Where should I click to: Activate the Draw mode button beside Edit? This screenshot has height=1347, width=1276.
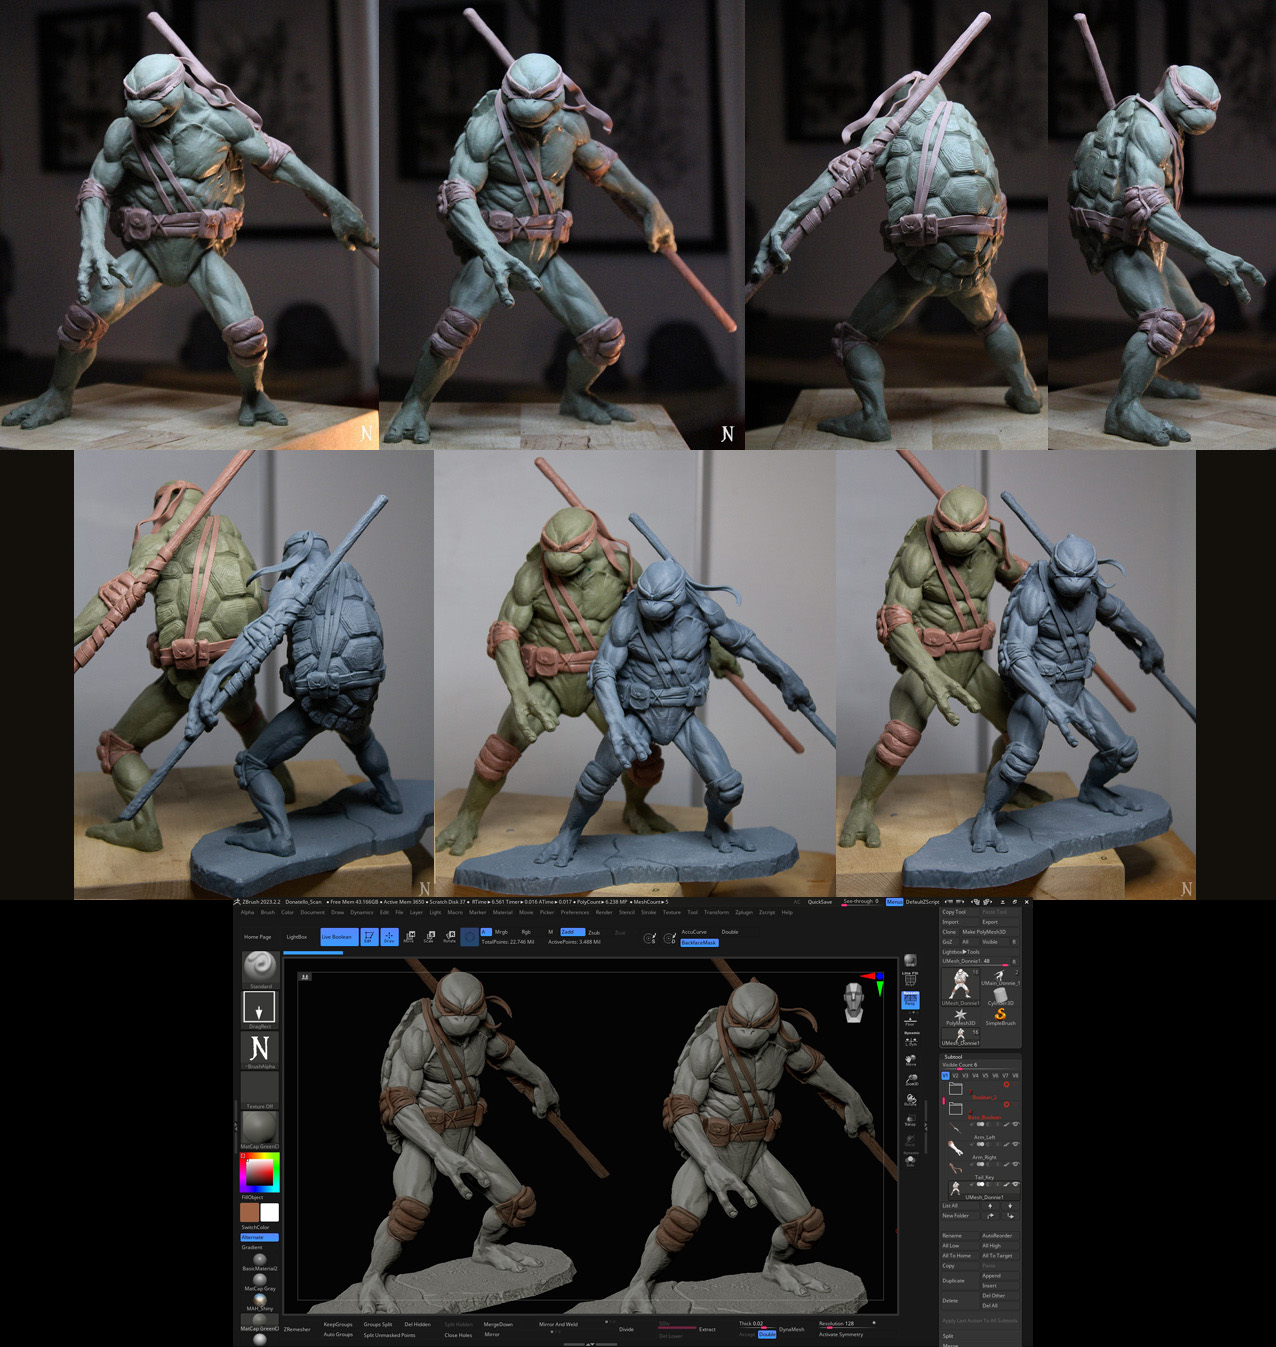[x=389, y=937]
